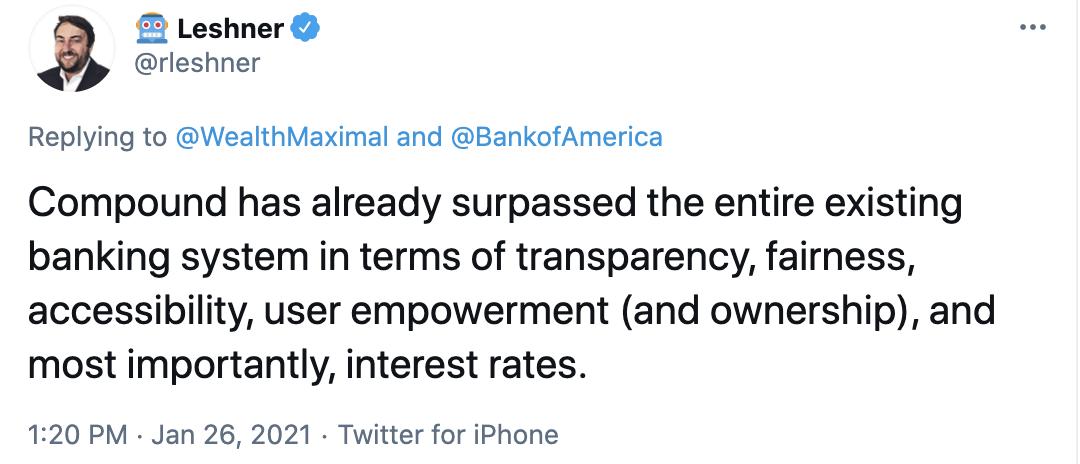
Task: Click the word "accessibility" in the tweet
Action: [x=138, y=311]
